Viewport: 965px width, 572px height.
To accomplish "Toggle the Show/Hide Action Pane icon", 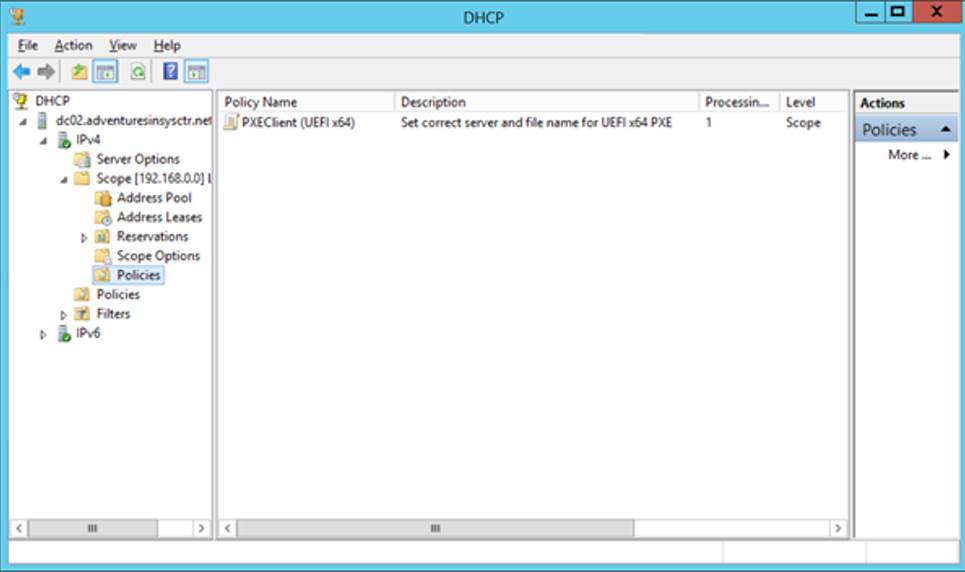I will coord(196,72).
